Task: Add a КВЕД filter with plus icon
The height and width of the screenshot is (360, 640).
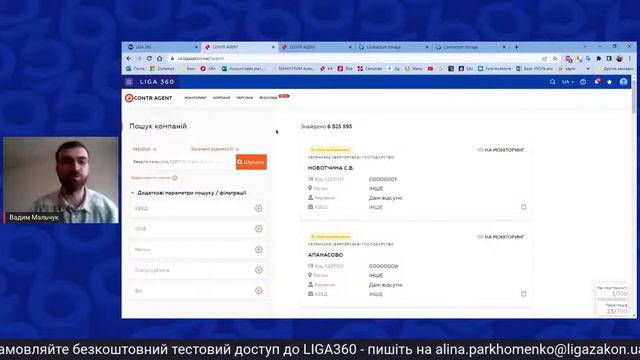Action: 258,209
